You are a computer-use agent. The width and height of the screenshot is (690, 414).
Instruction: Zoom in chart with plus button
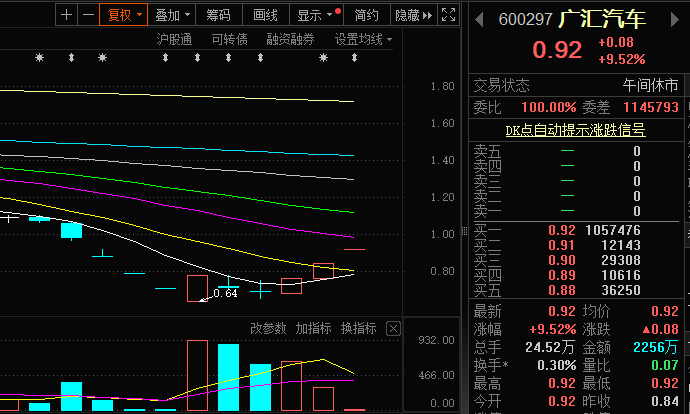(x=66, y=15)
